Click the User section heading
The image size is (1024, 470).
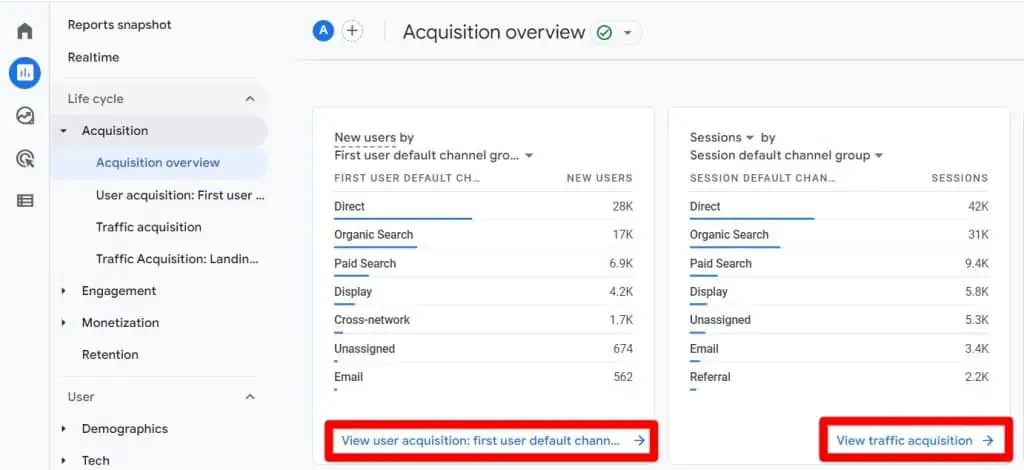81,396
